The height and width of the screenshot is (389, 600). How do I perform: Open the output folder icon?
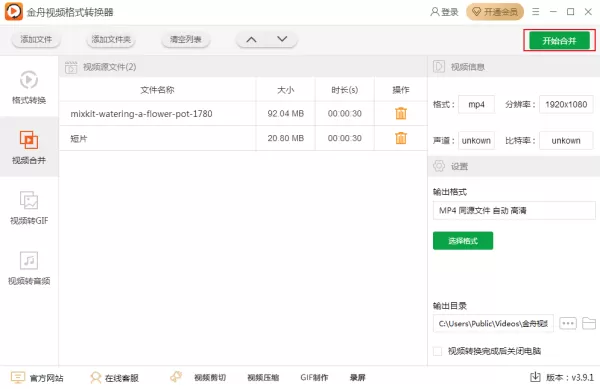tap(589, 323)
